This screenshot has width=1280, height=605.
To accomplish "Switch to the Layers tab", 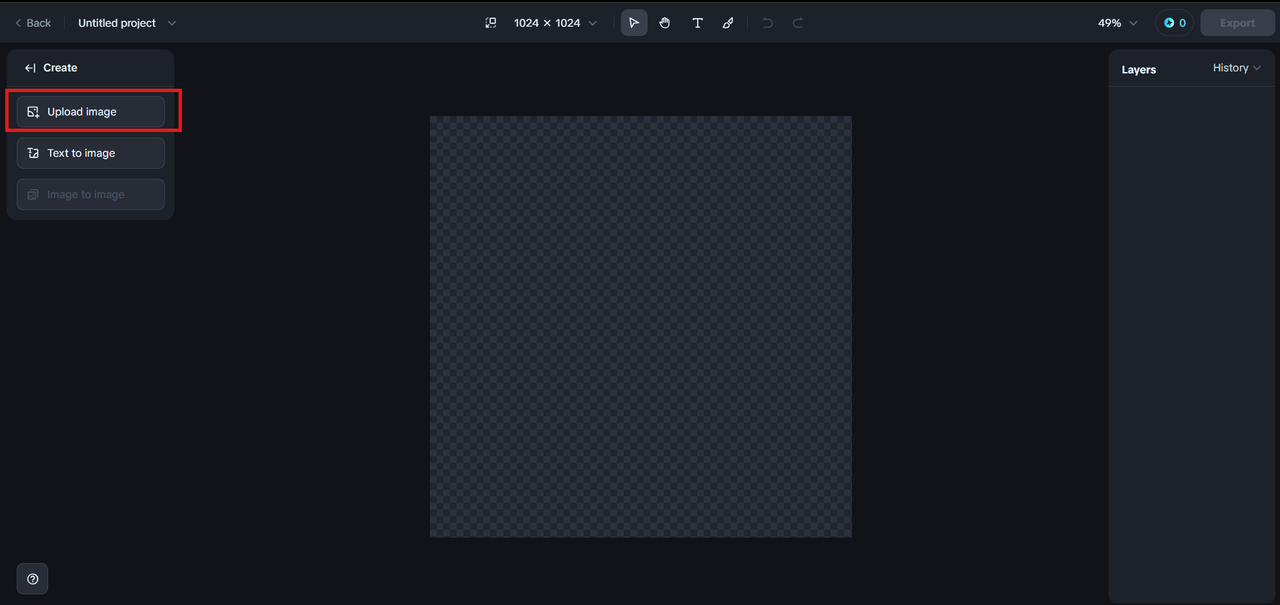I will point(1139,70).
